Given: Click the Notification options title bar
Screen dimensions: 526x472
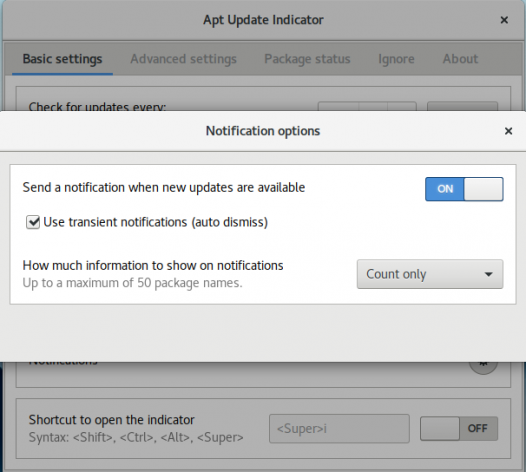Looking at the screenshot, I should pos(263,131).
